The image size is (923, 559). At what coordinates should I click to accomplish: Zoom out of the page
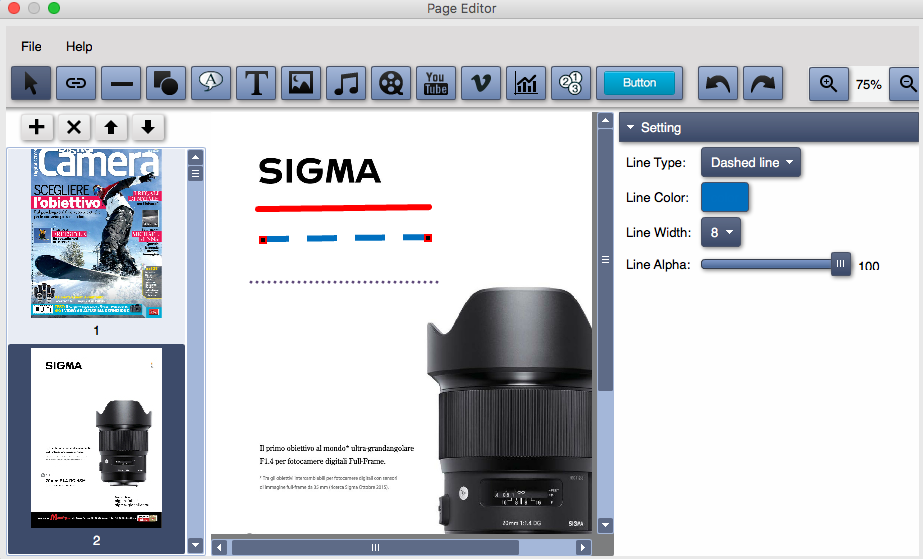[x=905, y=84]
